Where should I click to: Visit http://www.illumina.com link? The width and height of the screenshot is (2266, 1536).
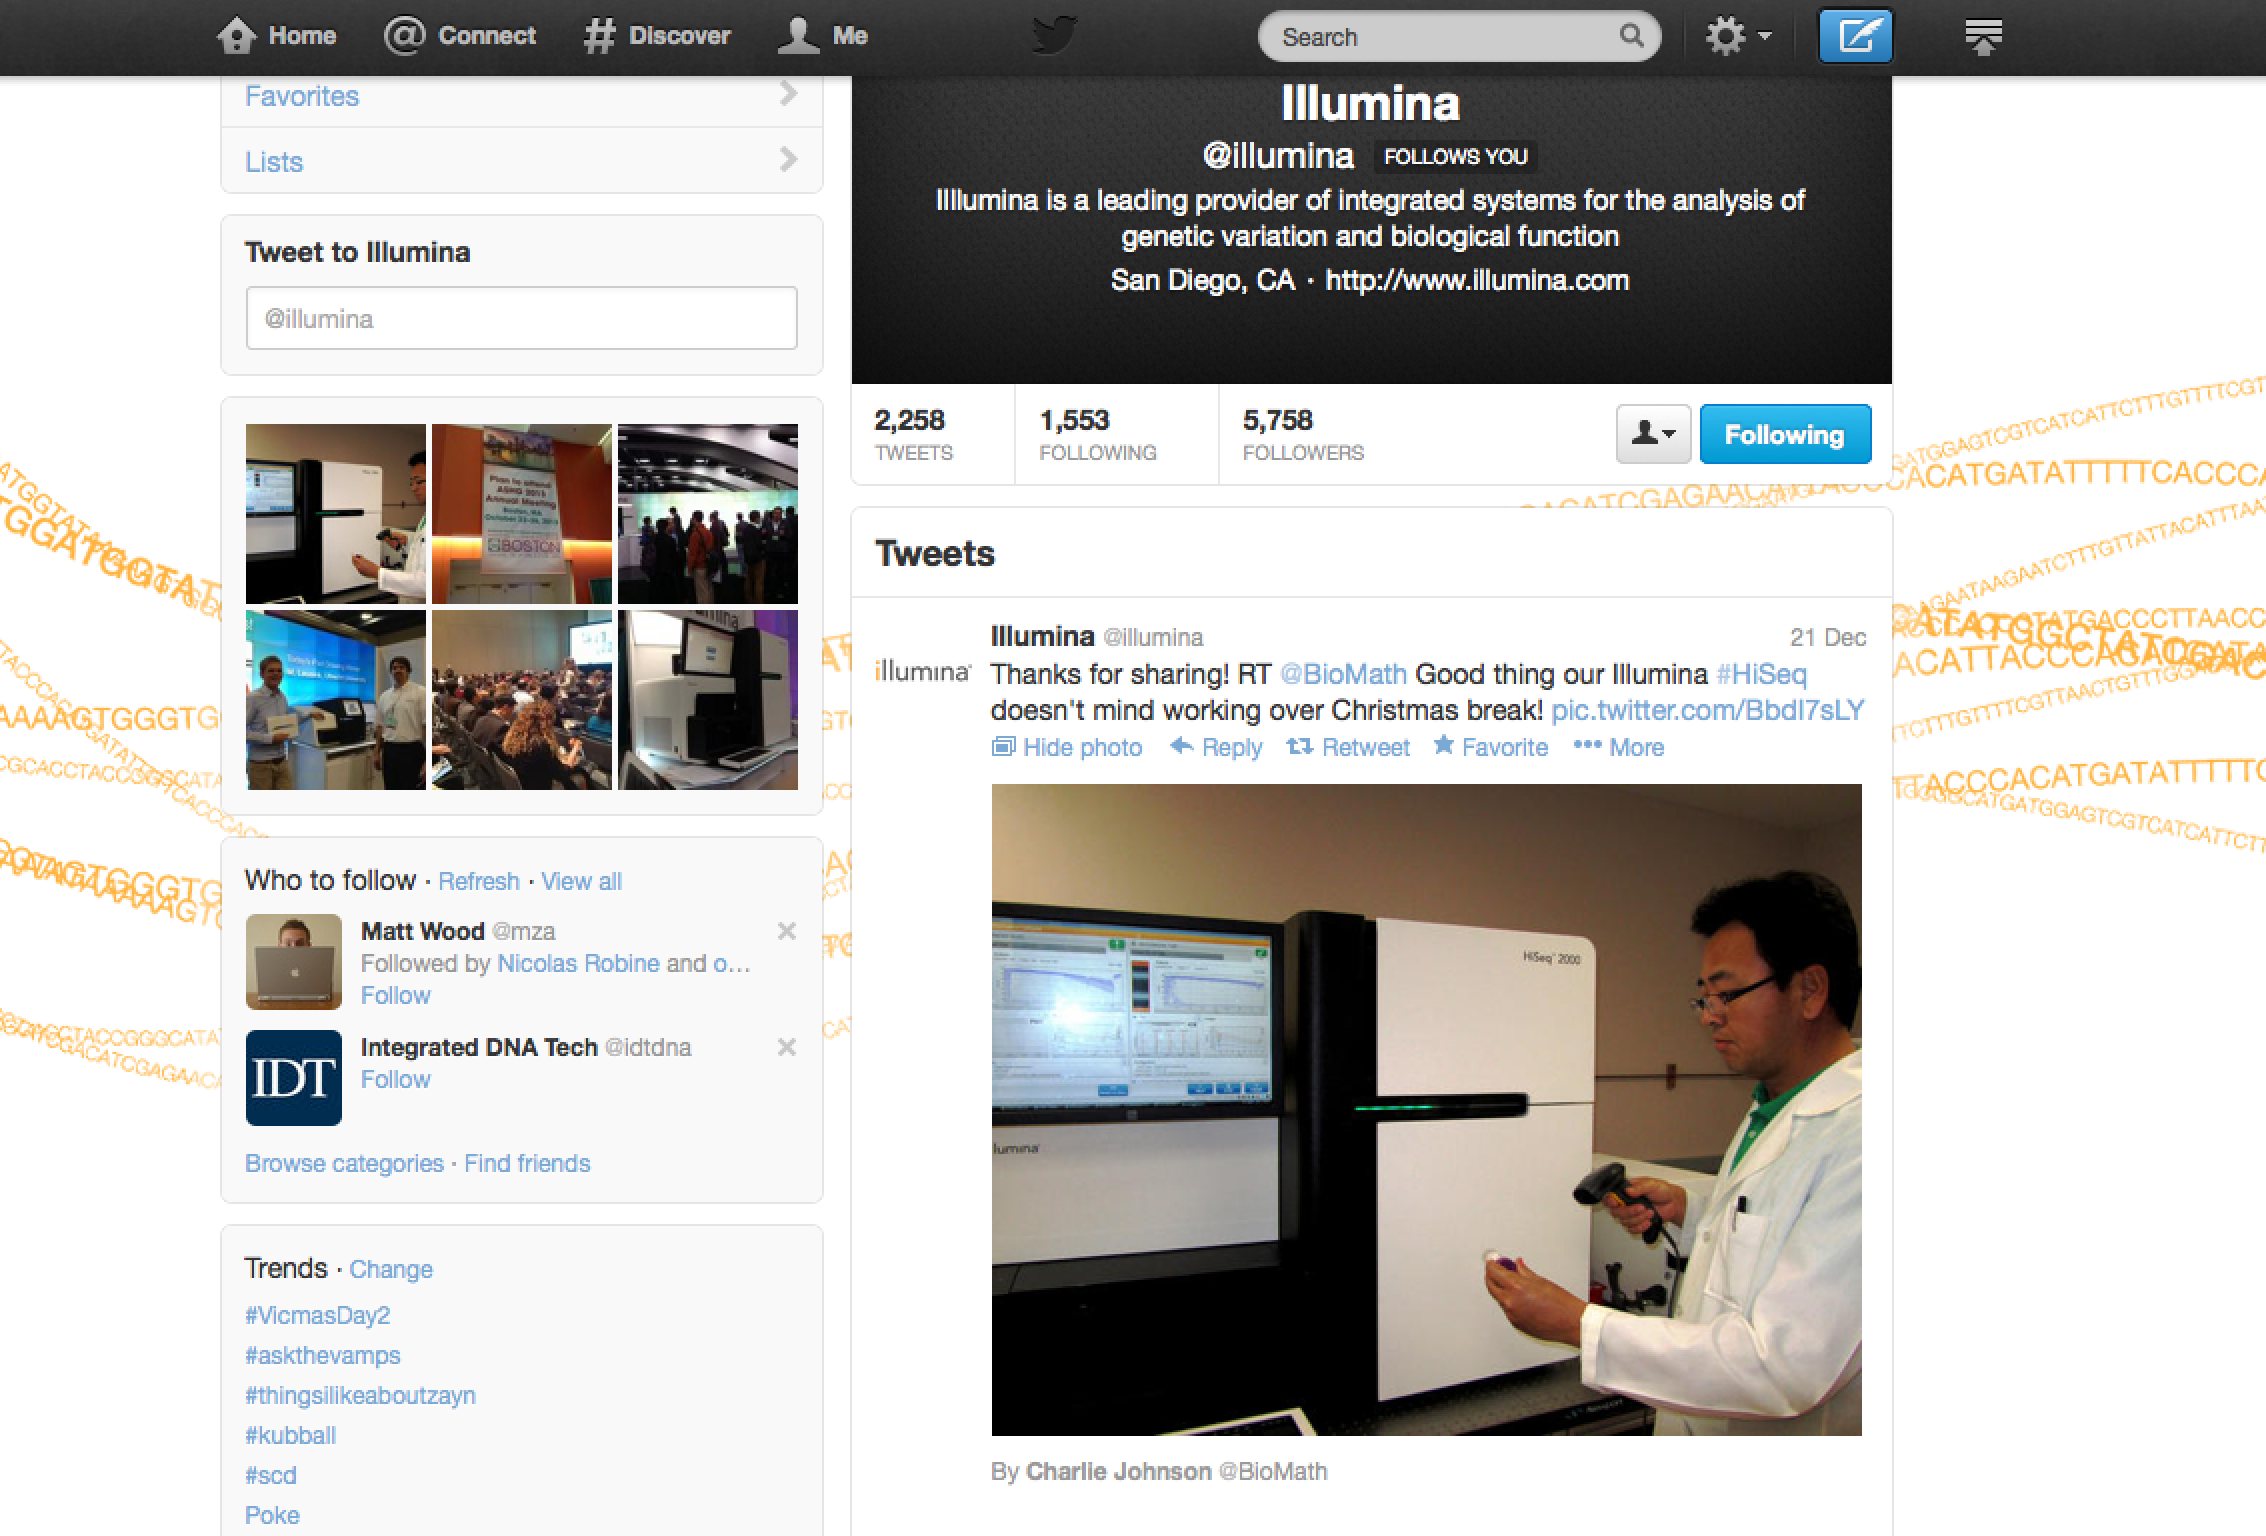[x=1477, y=280]
